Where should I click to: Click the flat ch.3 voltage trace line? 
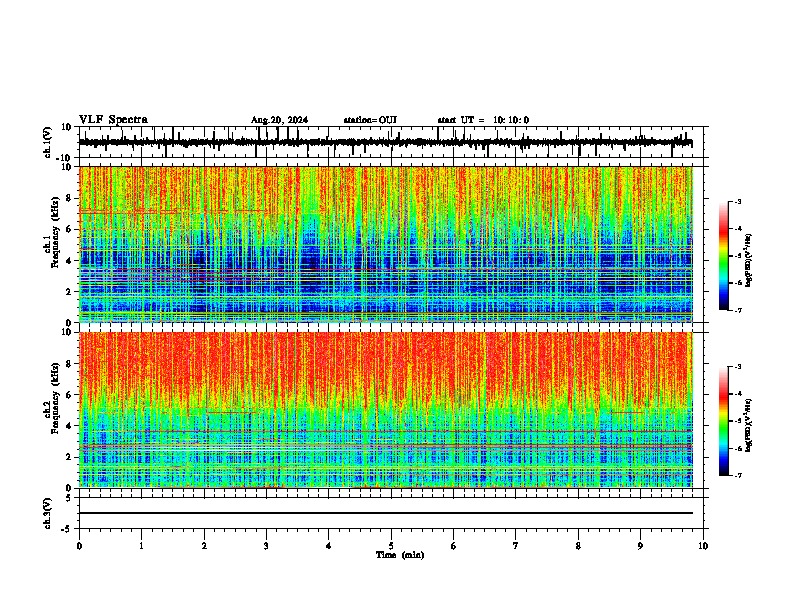385,513
